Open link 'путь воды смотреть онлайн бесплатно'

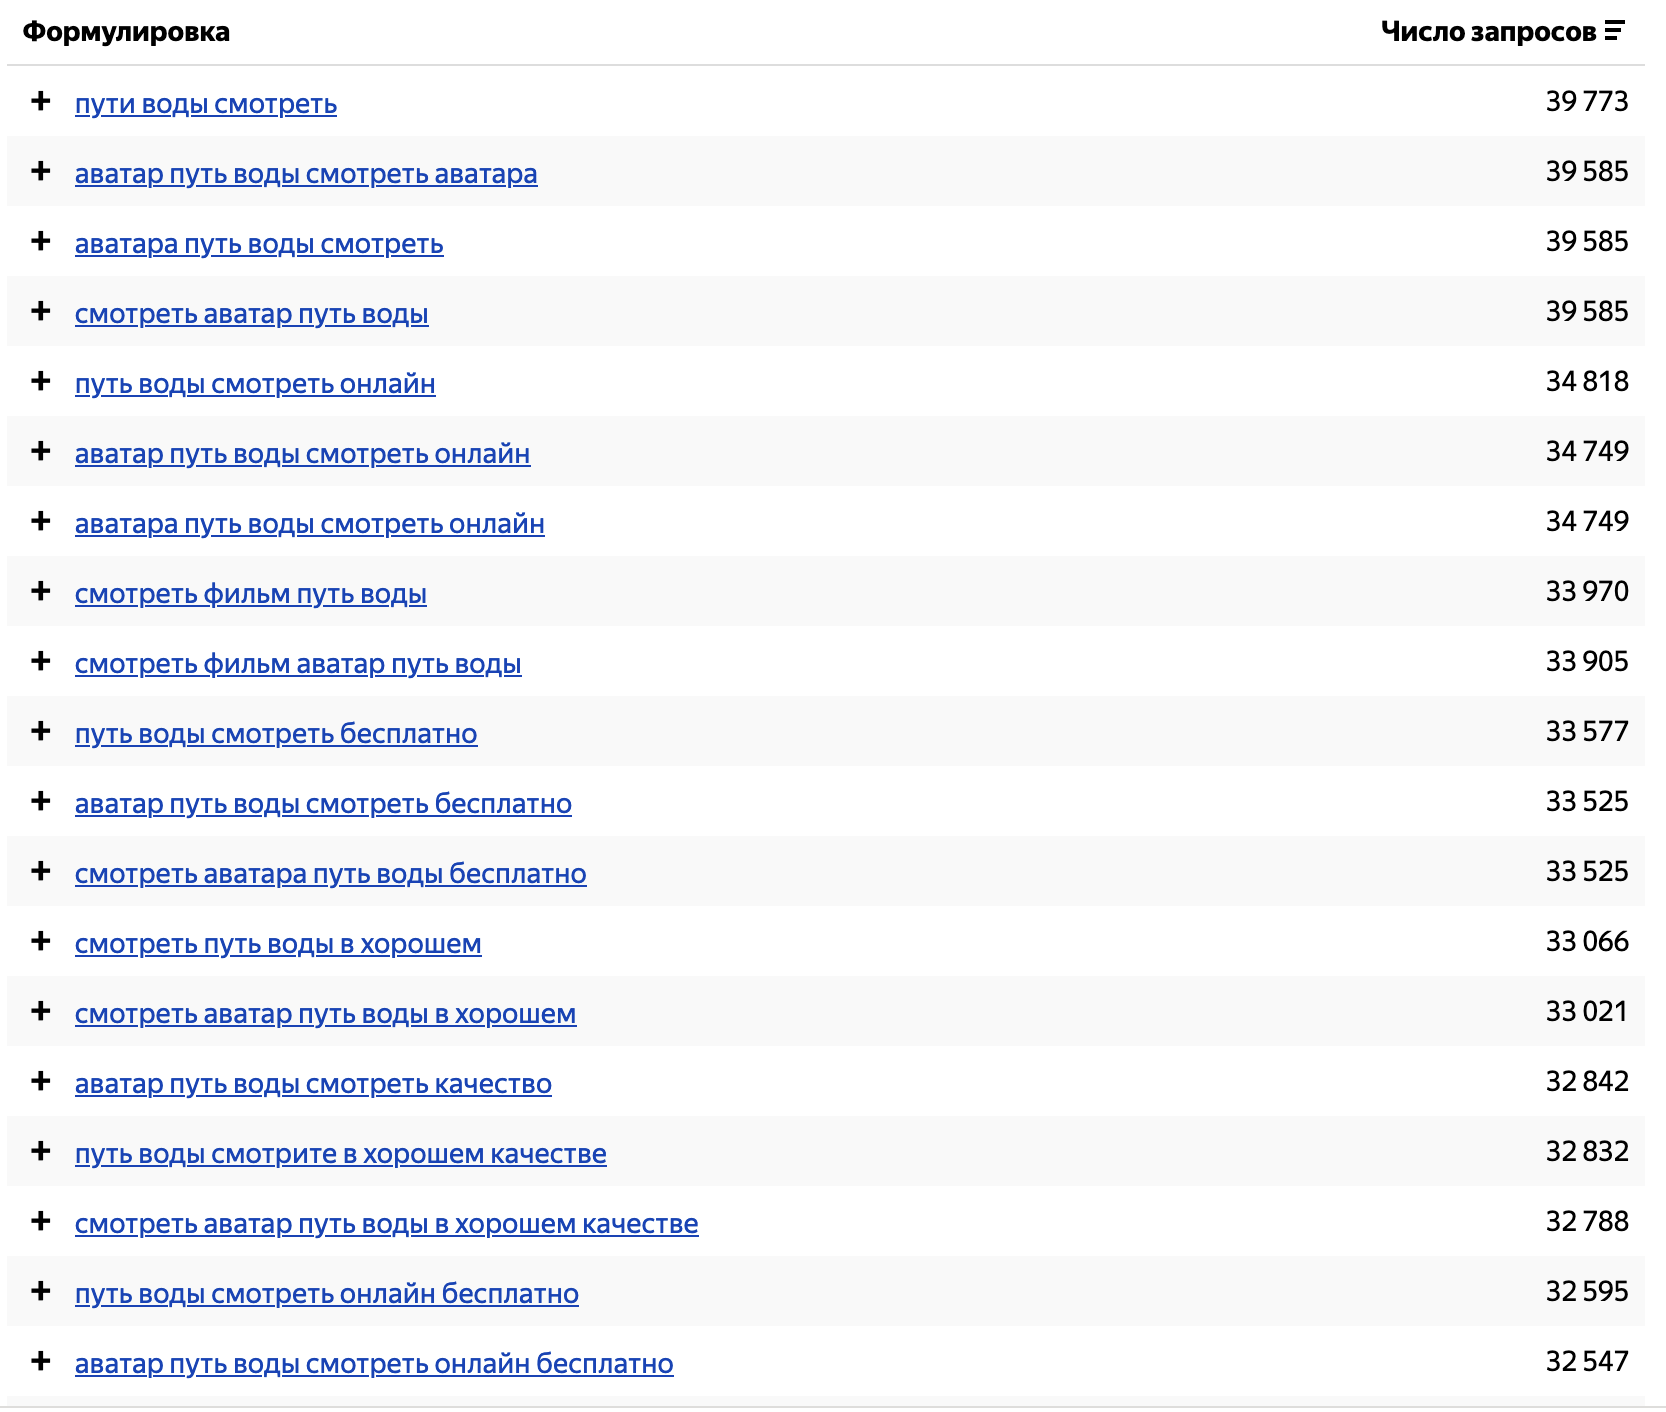(327, 1294)
